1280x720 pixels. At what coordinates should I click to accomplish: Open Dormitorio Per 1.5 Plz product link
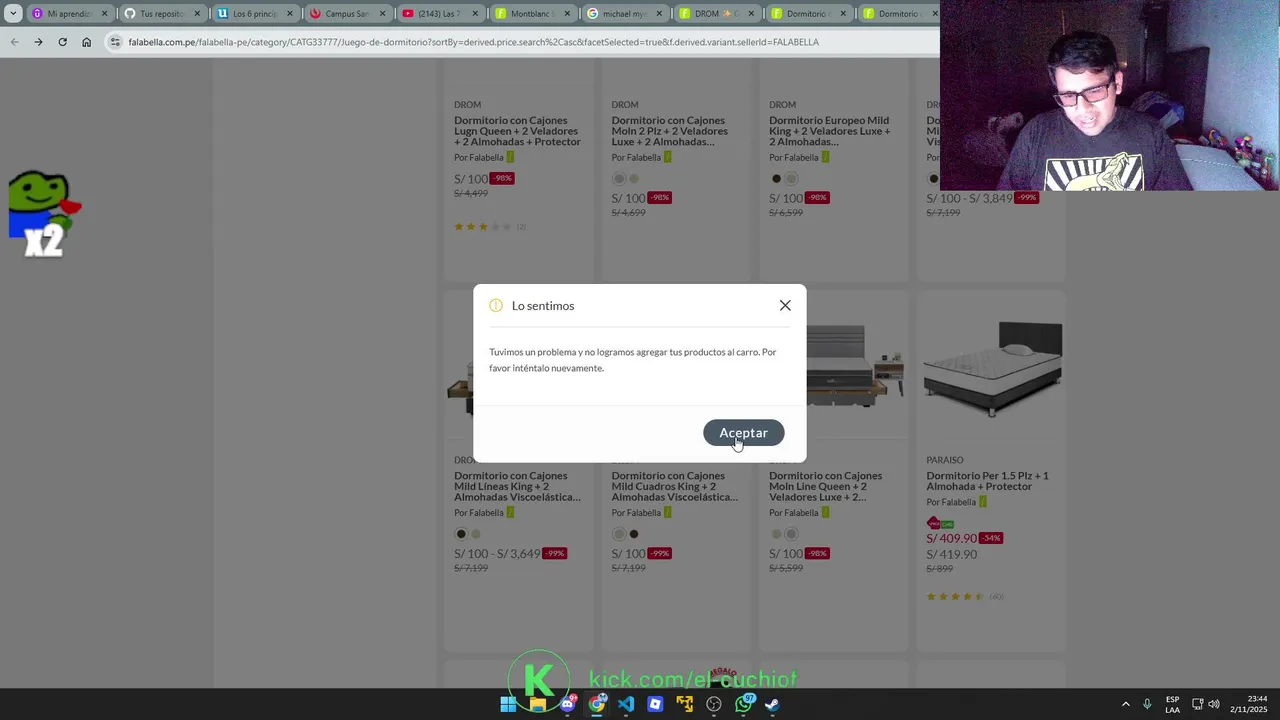coord(987,481)
